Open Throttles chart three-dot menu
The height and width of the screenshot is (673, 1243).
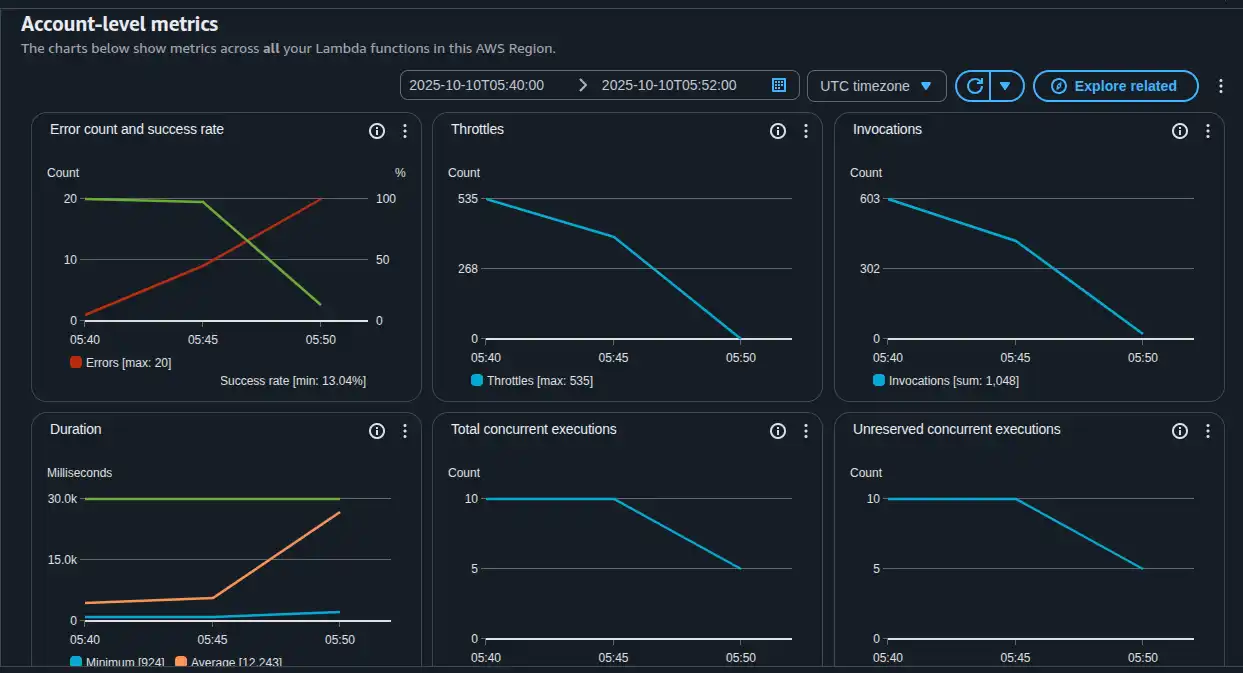pyautogui.click(x=806, y=131)
